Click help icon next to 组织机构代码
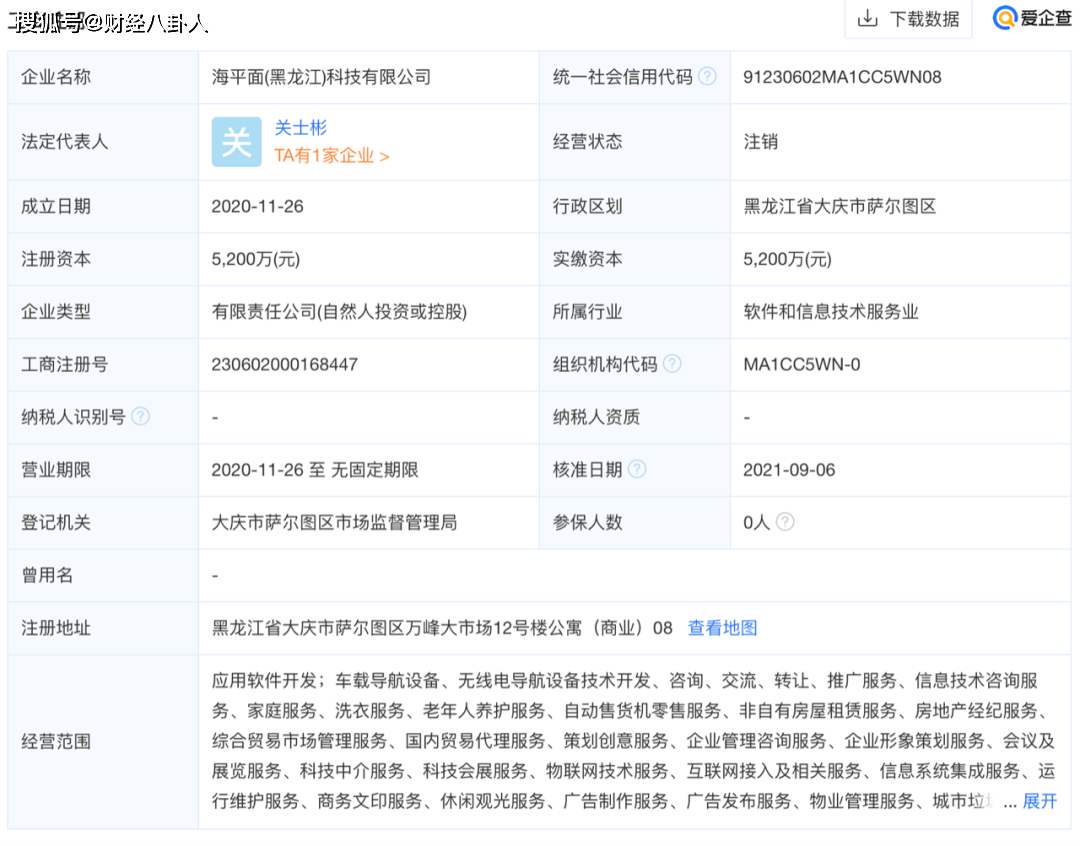The width and height of the screenshot is (1080, 846). [672, 364]
